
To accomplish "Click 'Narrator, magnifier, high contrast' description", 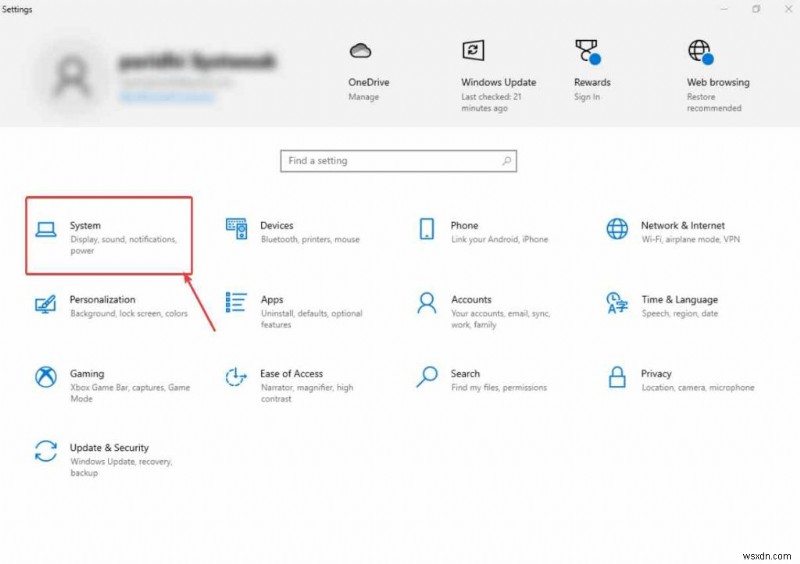I will tap(307, 393).
